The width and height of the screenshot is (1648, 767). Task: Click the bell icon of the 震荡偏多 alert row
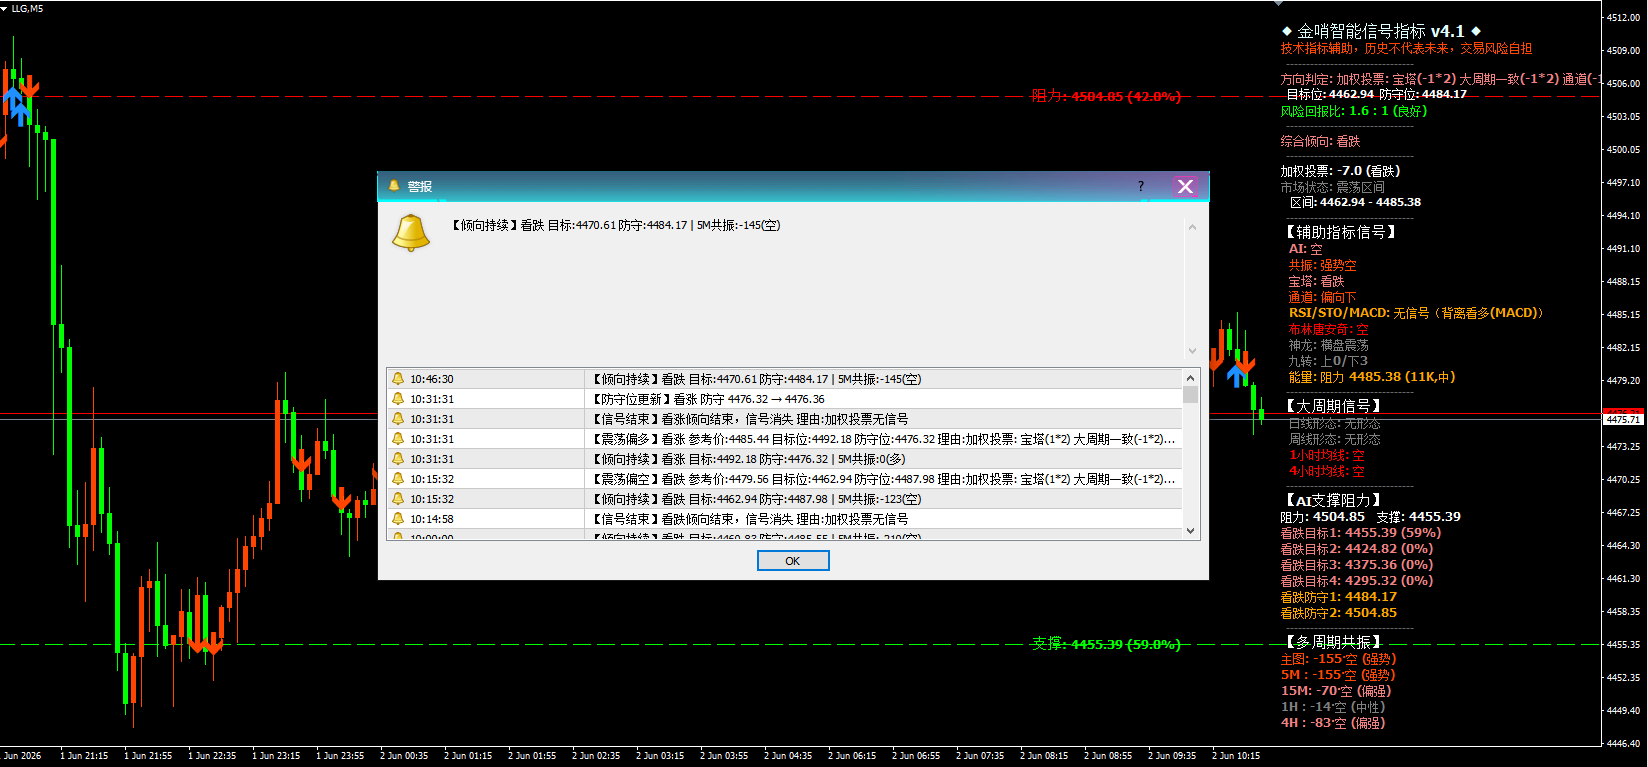(398, 439)
